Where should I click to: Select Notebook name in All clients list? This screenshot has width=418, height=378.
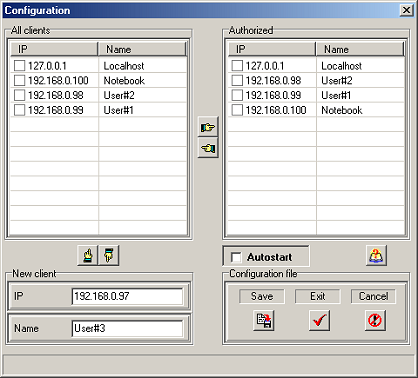(124, 81)
